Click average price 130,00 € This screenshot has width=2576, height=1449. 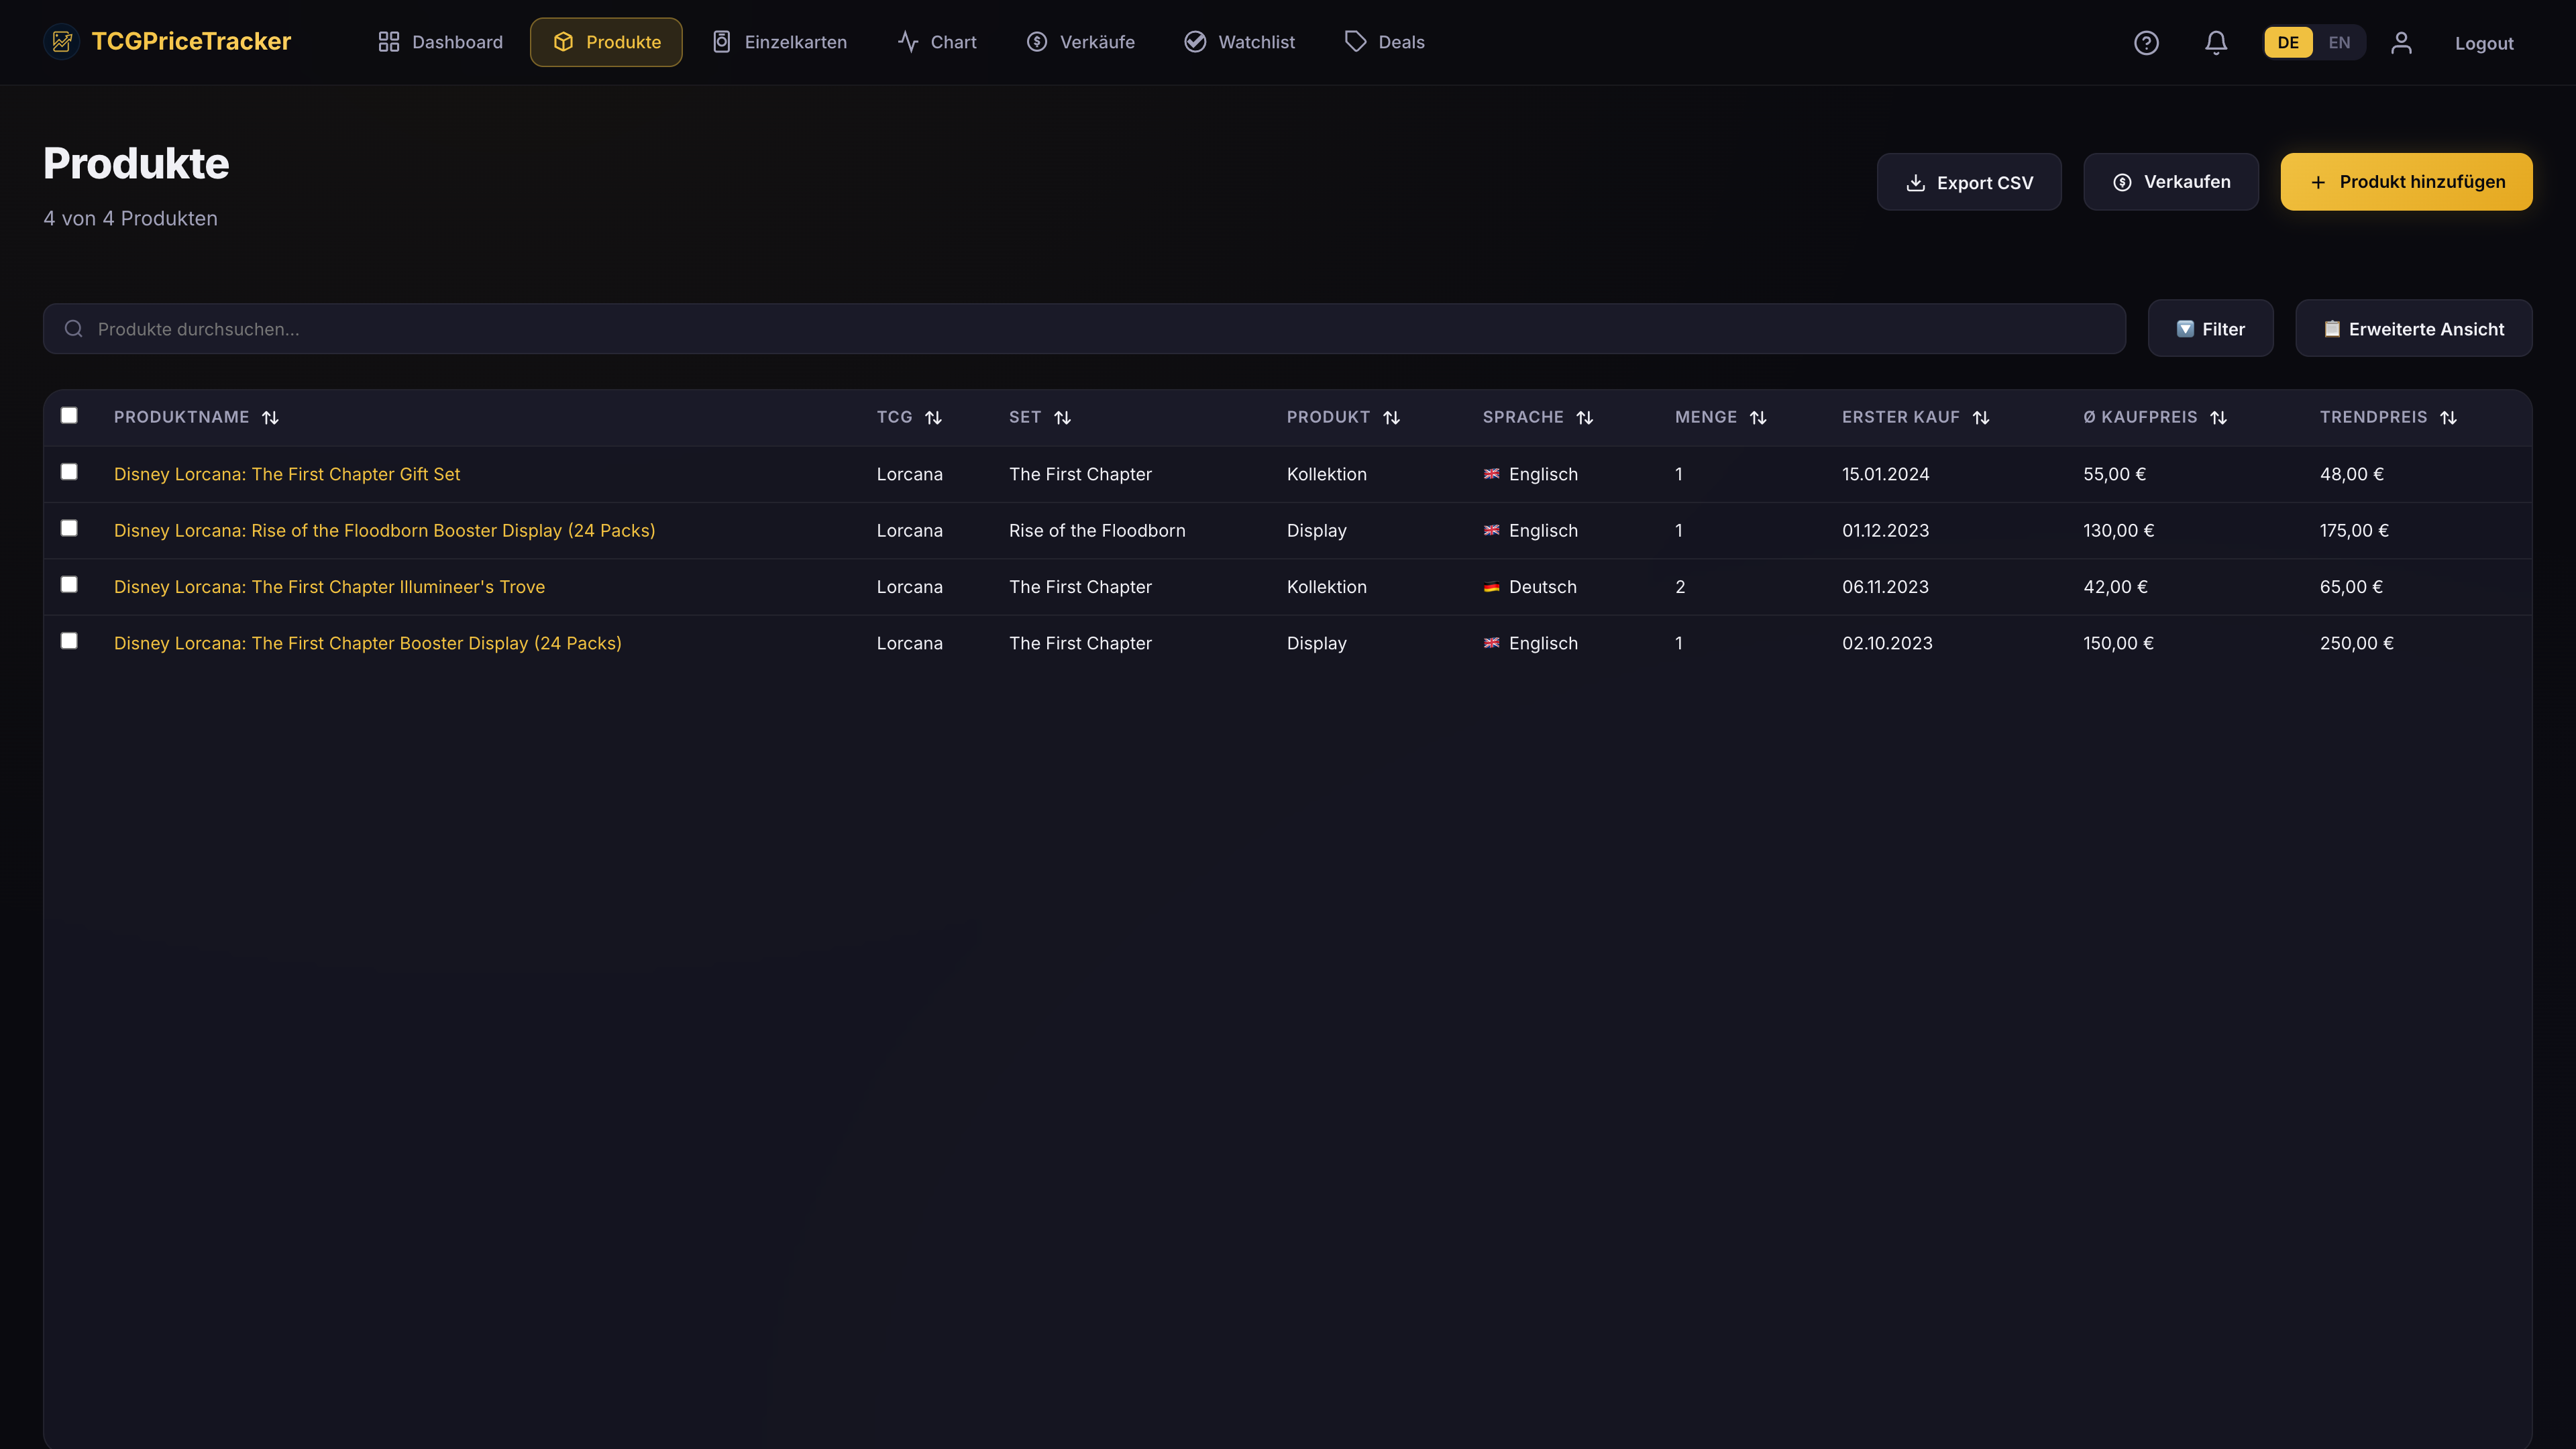pos(2118,531)
